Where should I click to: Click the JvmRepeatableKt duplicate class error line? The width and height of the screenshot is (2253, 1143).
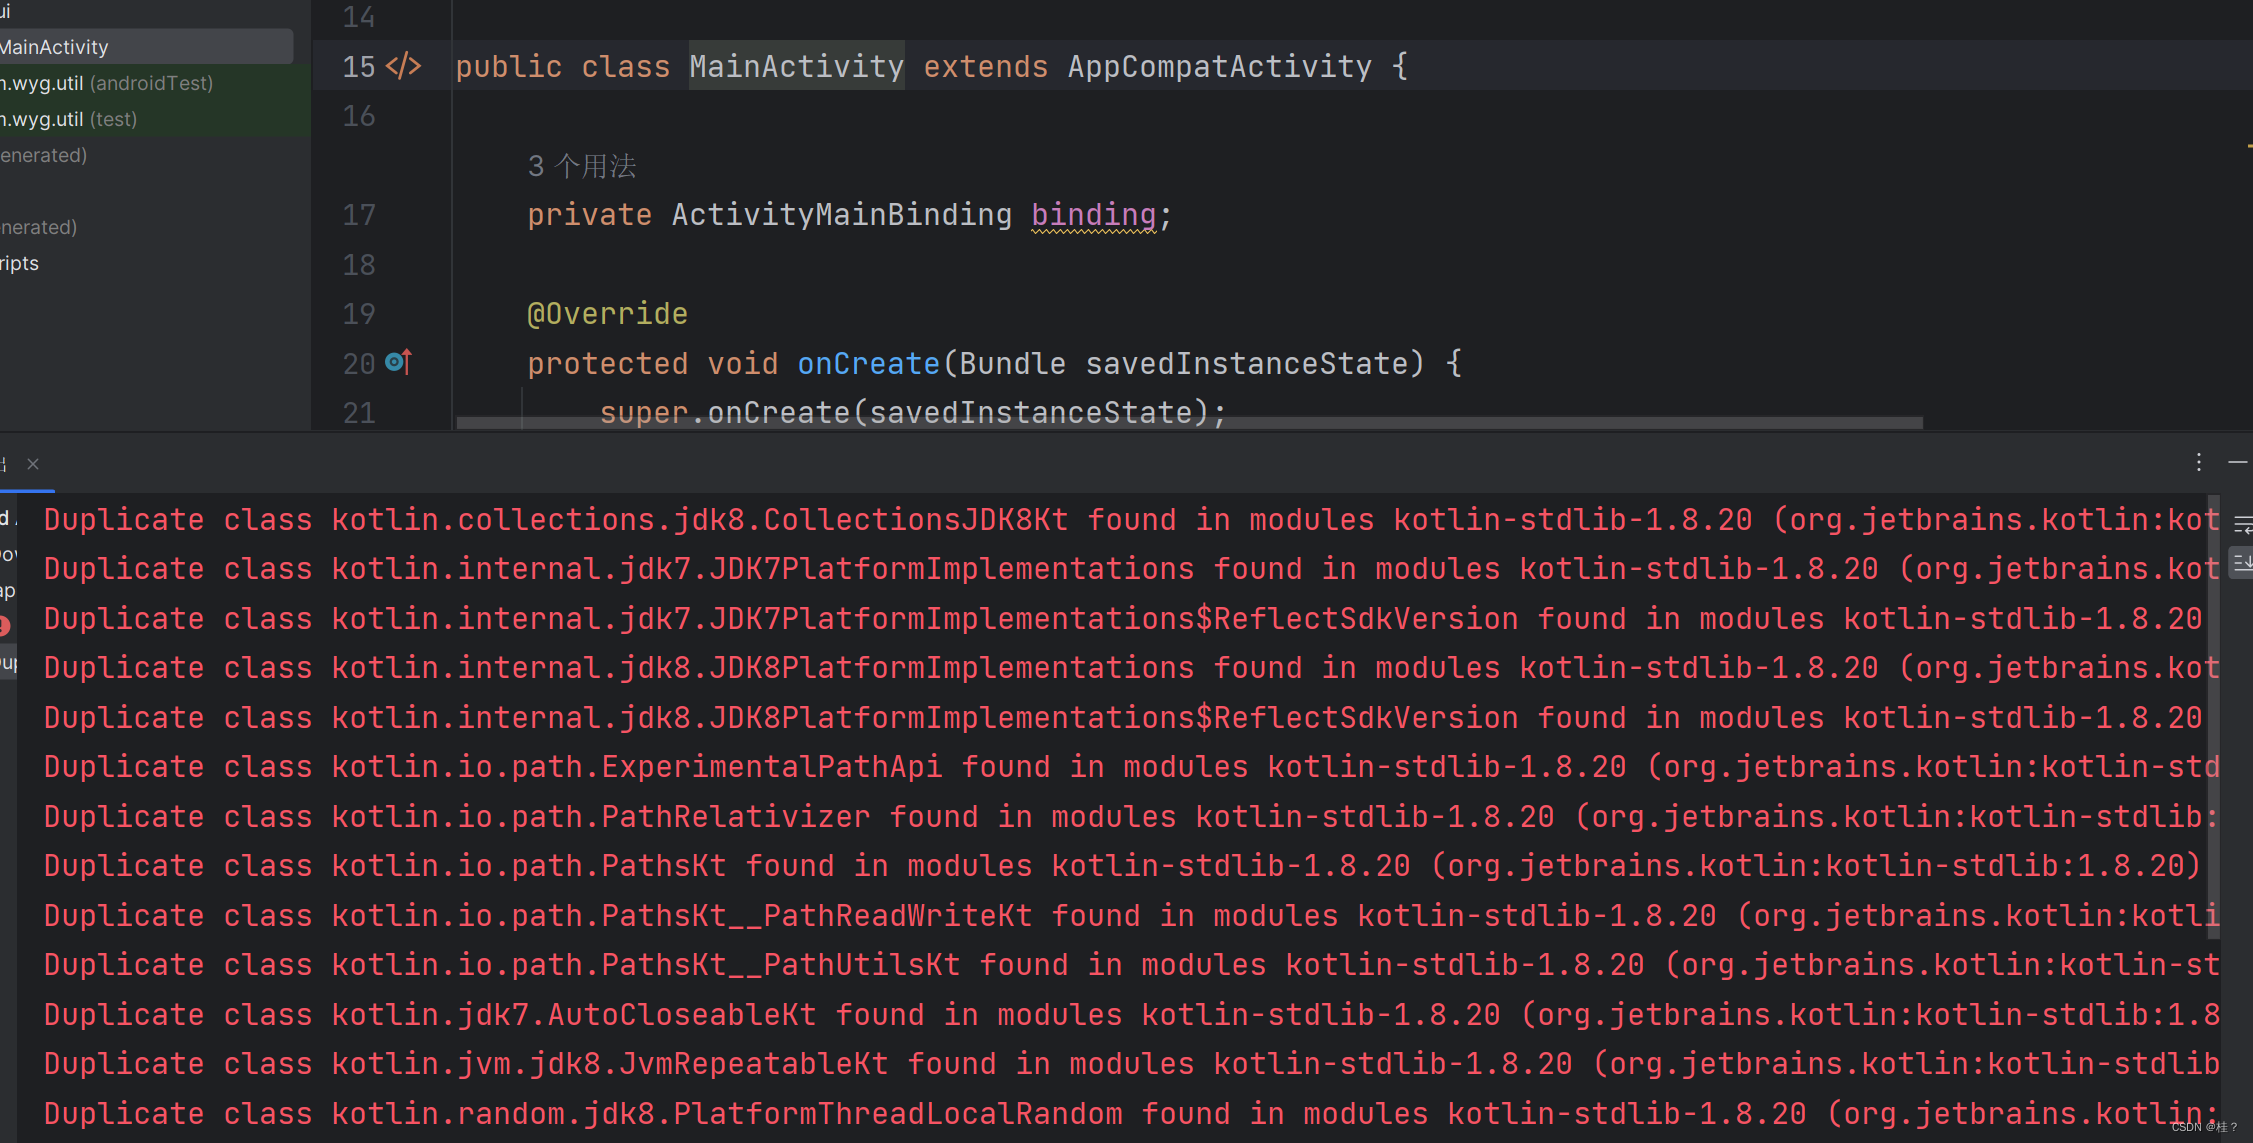(1132, 1064)
